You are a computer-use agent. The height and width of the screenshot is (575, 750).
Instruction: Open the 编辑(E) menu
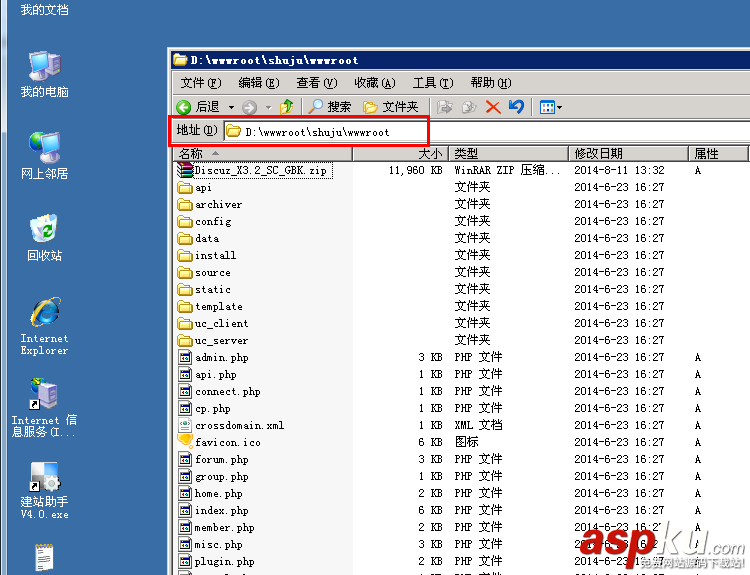(259, 83)
